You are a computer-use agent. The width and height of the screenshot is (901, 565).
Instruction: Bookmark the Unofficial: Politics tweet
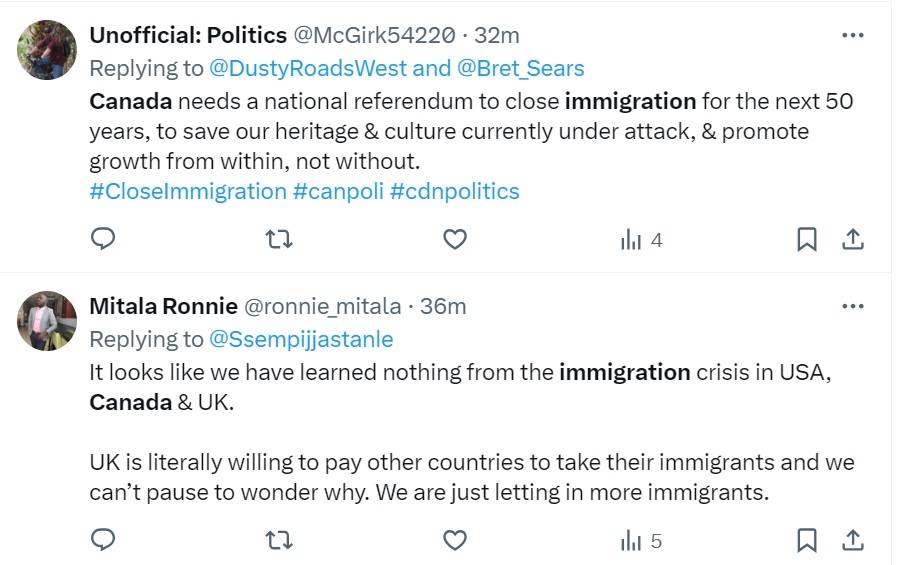807,239
